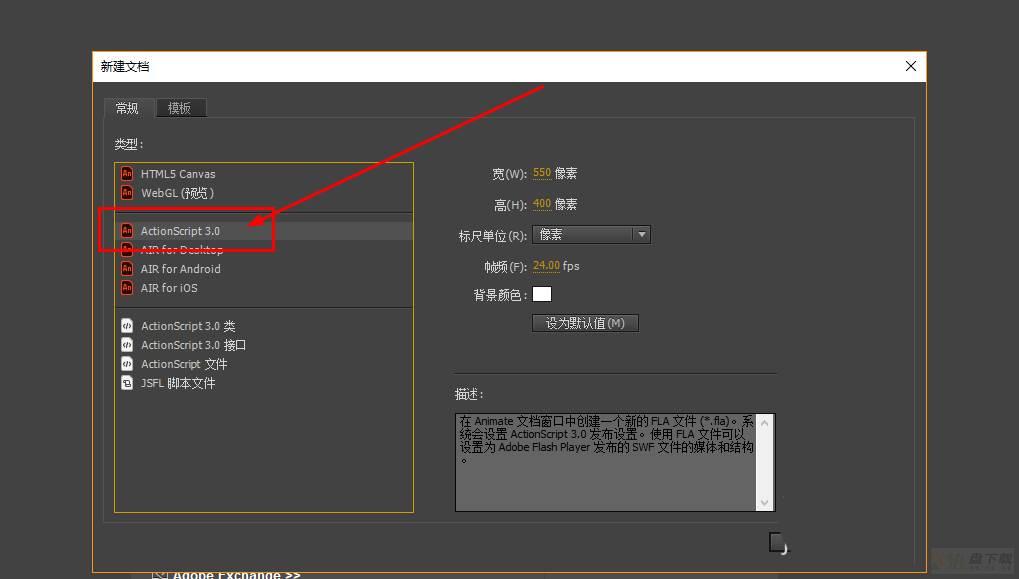Pick AIR for iOS document type
Screen dimensions: 1019x579
pos(264,288)
